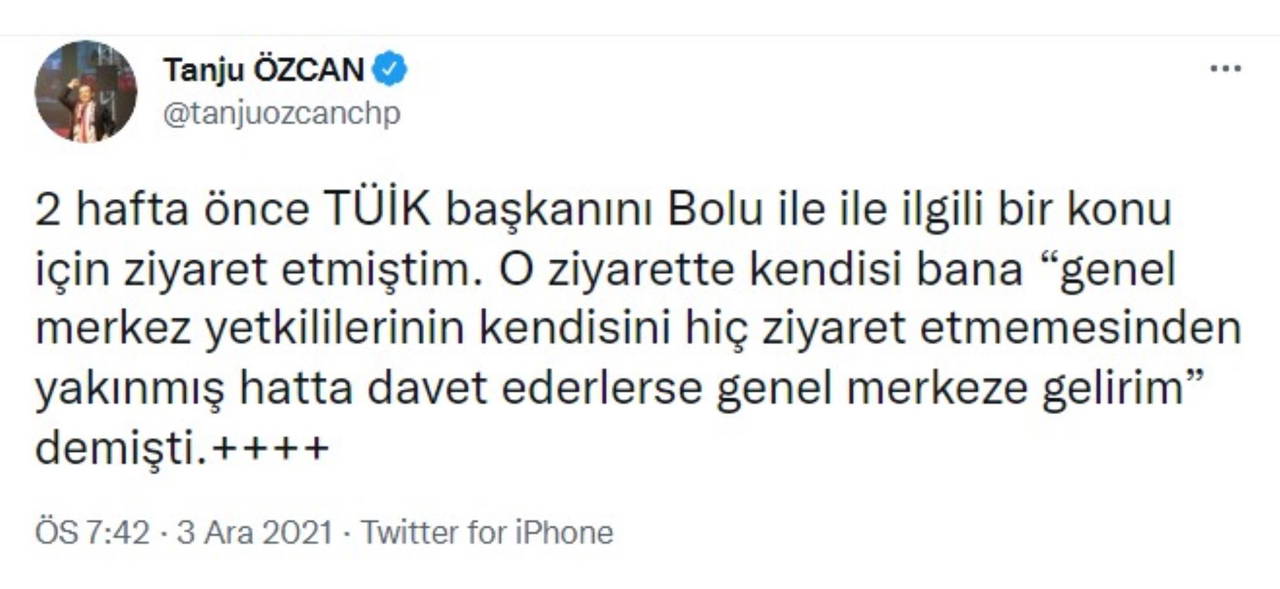The height and width of the screenshot is (589, 1280).
Task: Open the @tanjuozcanchp handle link
Action: pyautogui.click(x=281, y=114)
